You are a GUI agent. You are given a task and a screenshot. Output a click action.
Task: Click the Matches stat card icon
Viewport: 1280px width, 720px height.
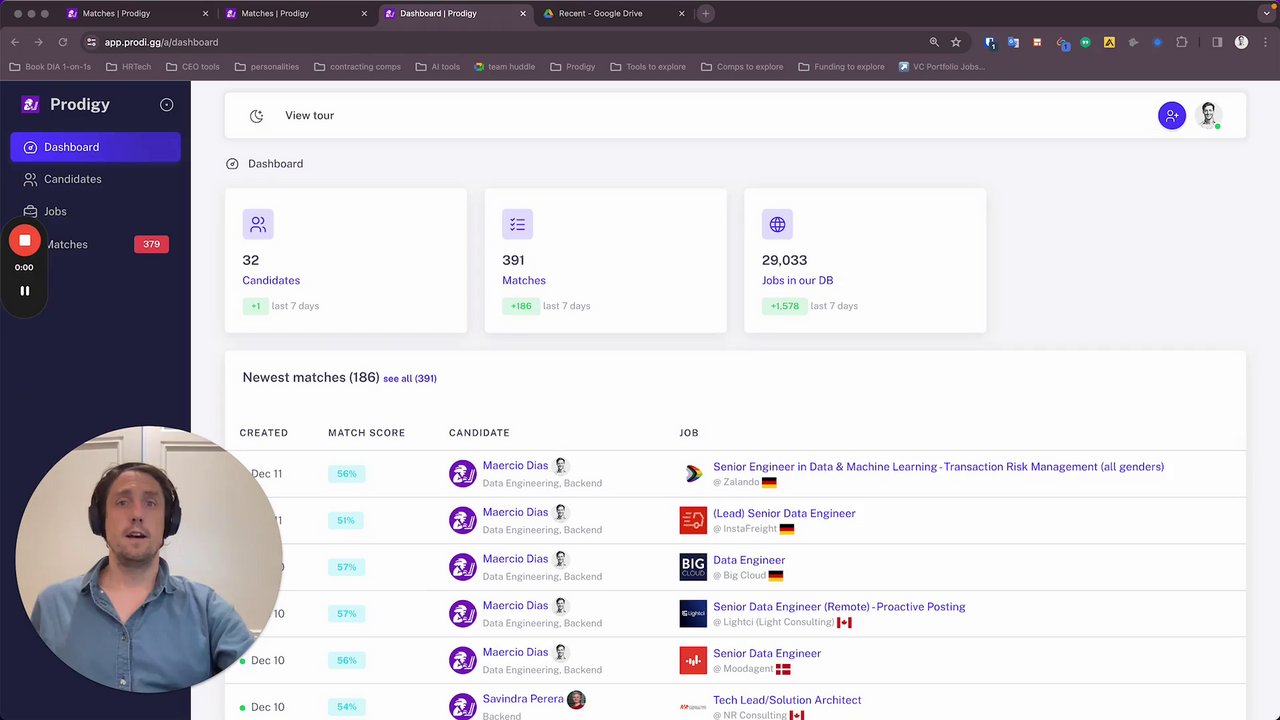pyautogui.click(x=517, y=224)
